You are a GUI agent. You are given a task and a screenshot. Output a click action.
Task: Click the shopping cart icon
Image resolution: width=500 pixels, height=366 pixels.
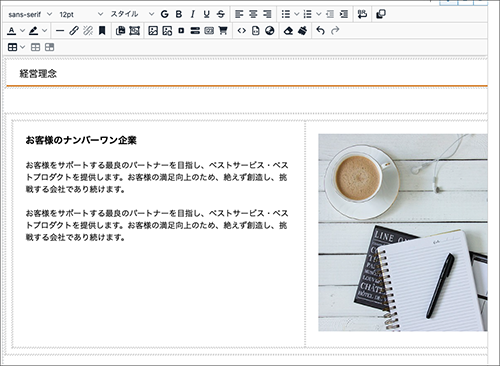(x=223, y=31)
